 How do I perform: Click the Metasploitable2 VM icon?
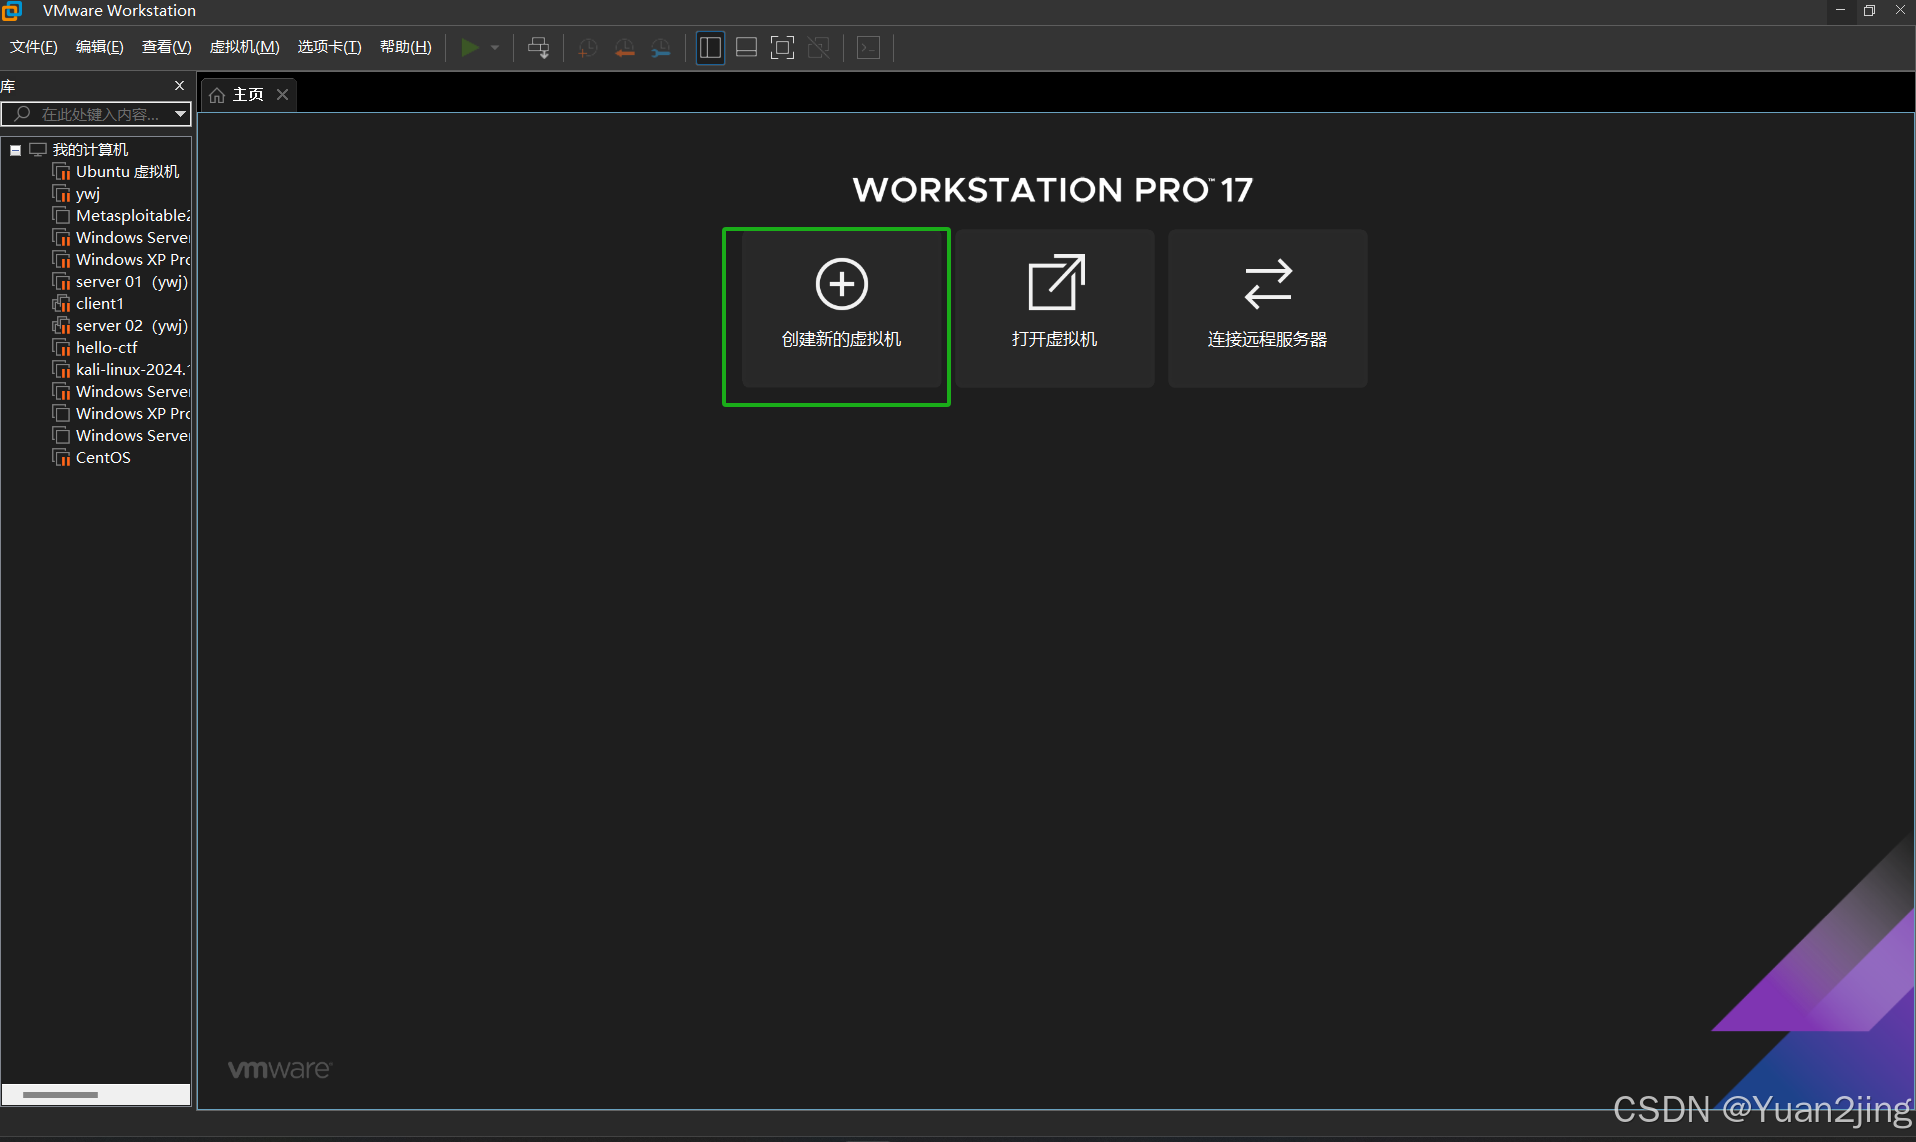coord(61,216)
